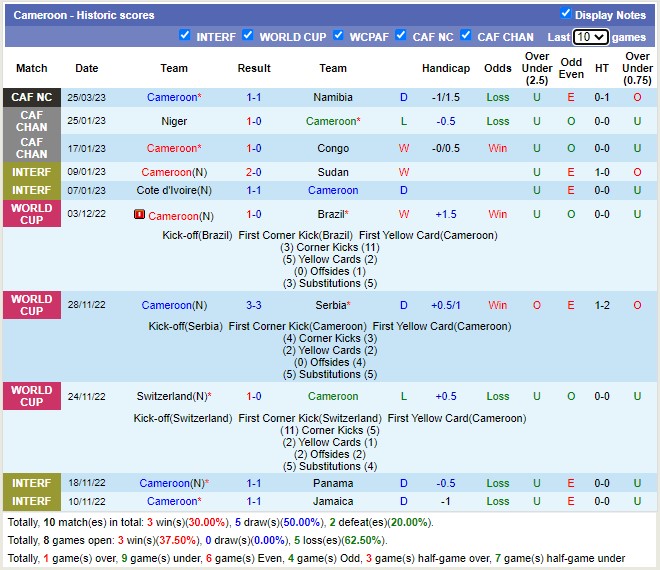
Task: Click the Congo team name
Action: pos(333,148)
